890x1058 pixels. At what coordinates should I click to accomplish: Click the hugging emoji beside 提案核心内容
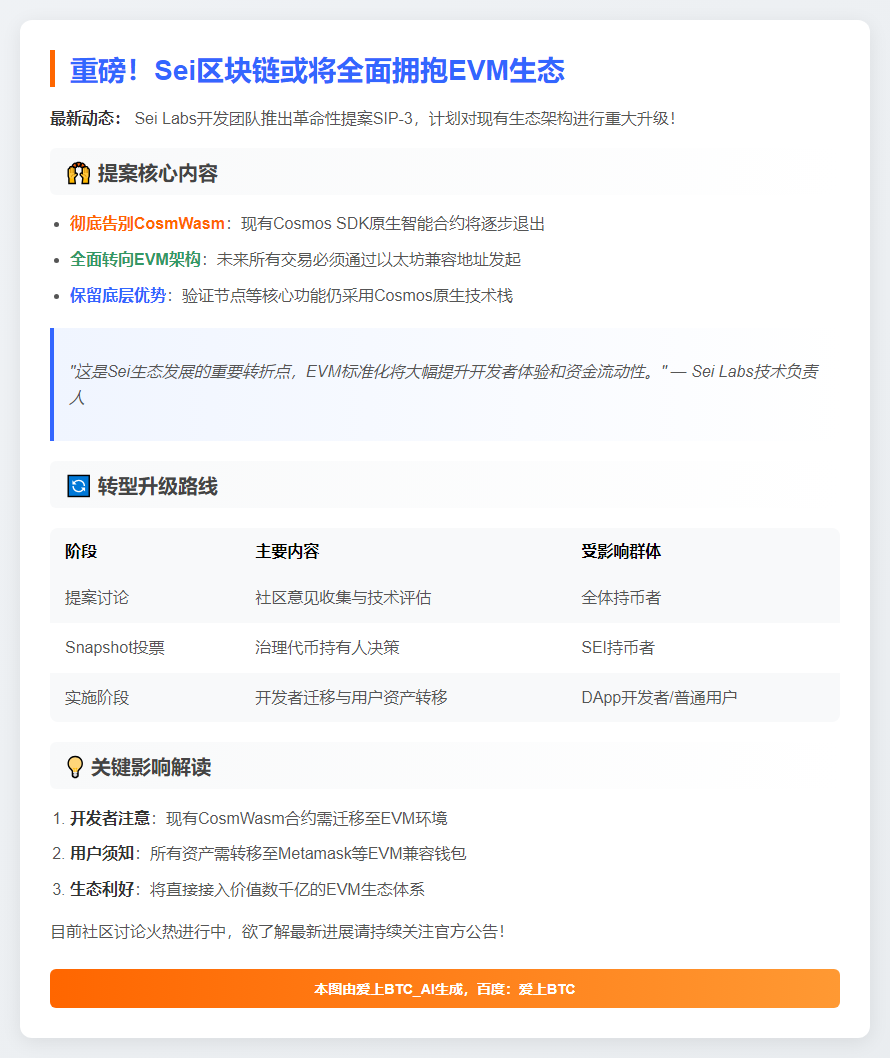pos(78,173)
